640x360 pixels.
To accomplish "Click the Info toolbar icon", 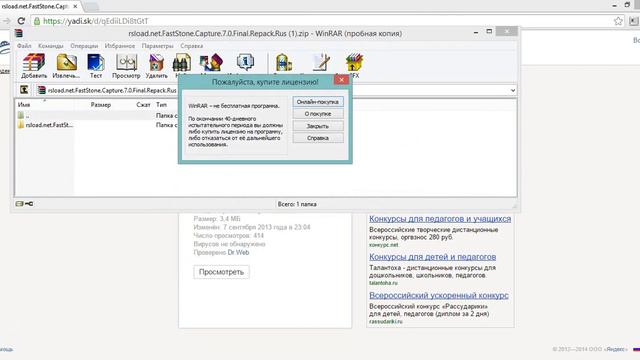I will [245, 63].
